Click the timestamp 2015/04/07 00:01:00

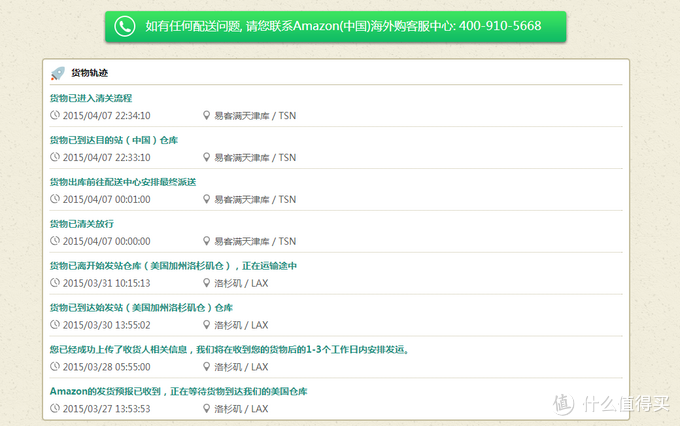(107, 200)
